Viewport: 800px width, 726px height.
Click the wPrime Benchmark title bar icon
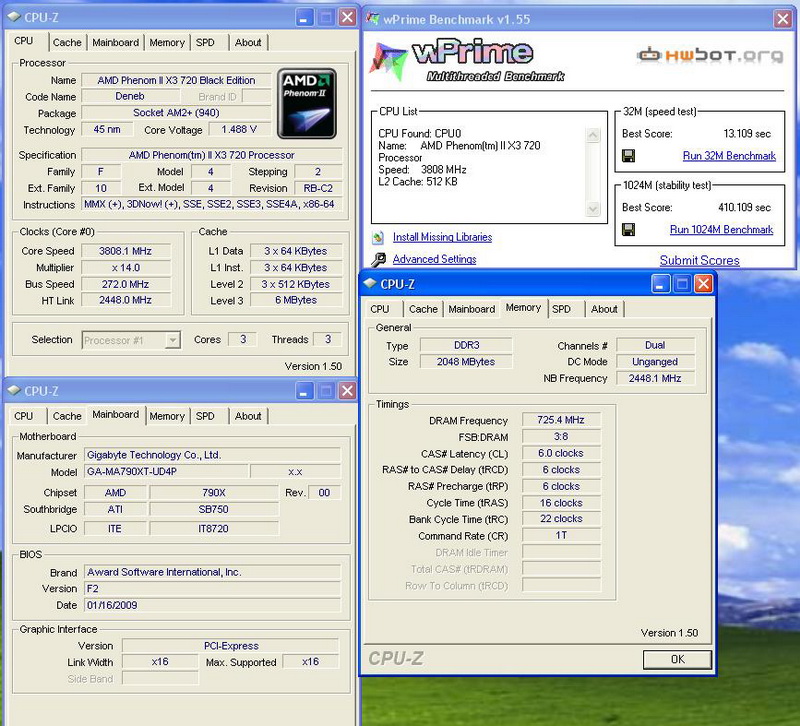pyautogui.click(x=373, y=19)
